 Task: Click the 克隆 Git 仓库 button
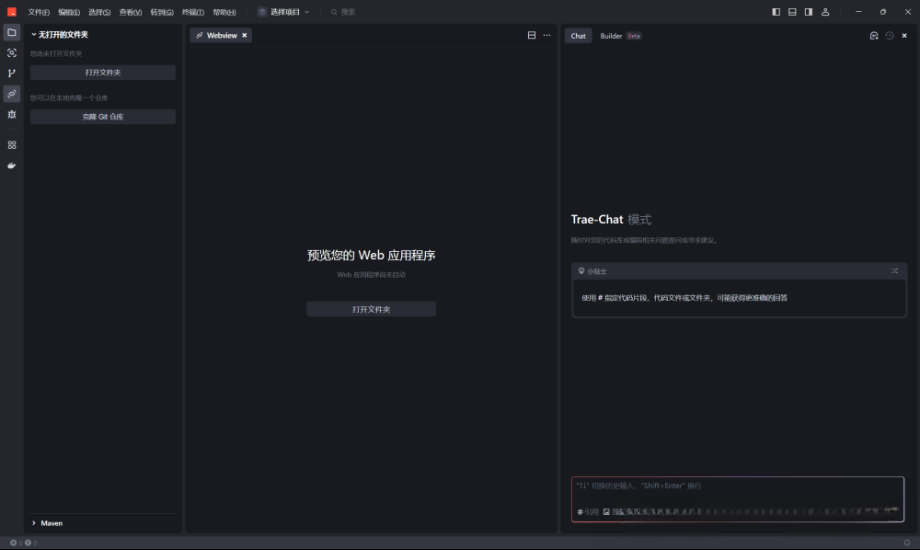click(103, 117)
